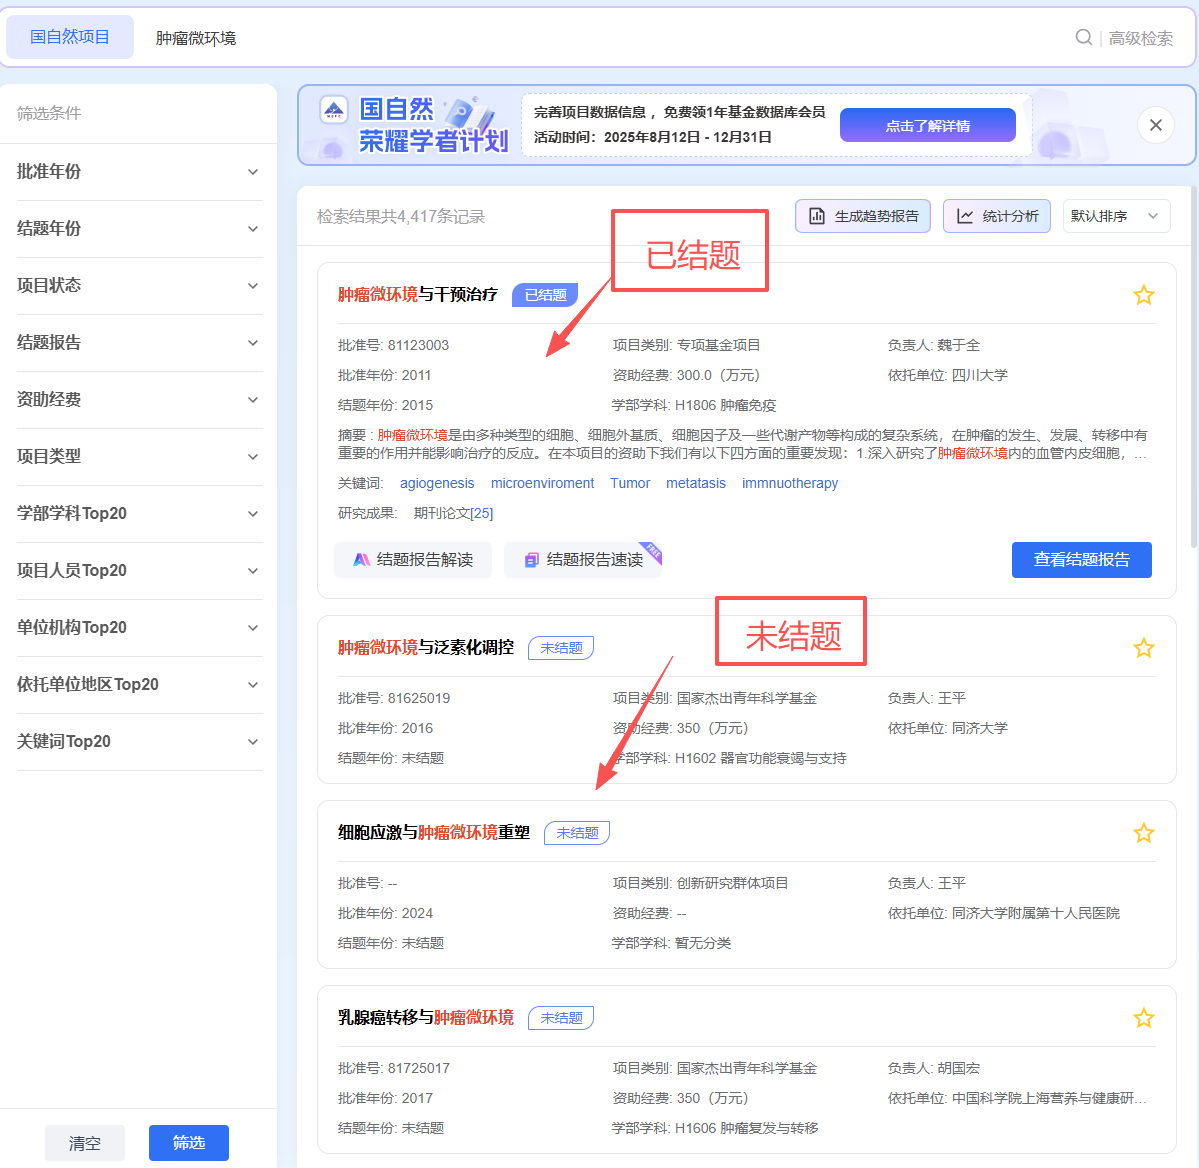Viewport: 1199px width, 1168px height.
Task: Expand the 学部学科Top20 filter
Action: click(x=139, y=514)
